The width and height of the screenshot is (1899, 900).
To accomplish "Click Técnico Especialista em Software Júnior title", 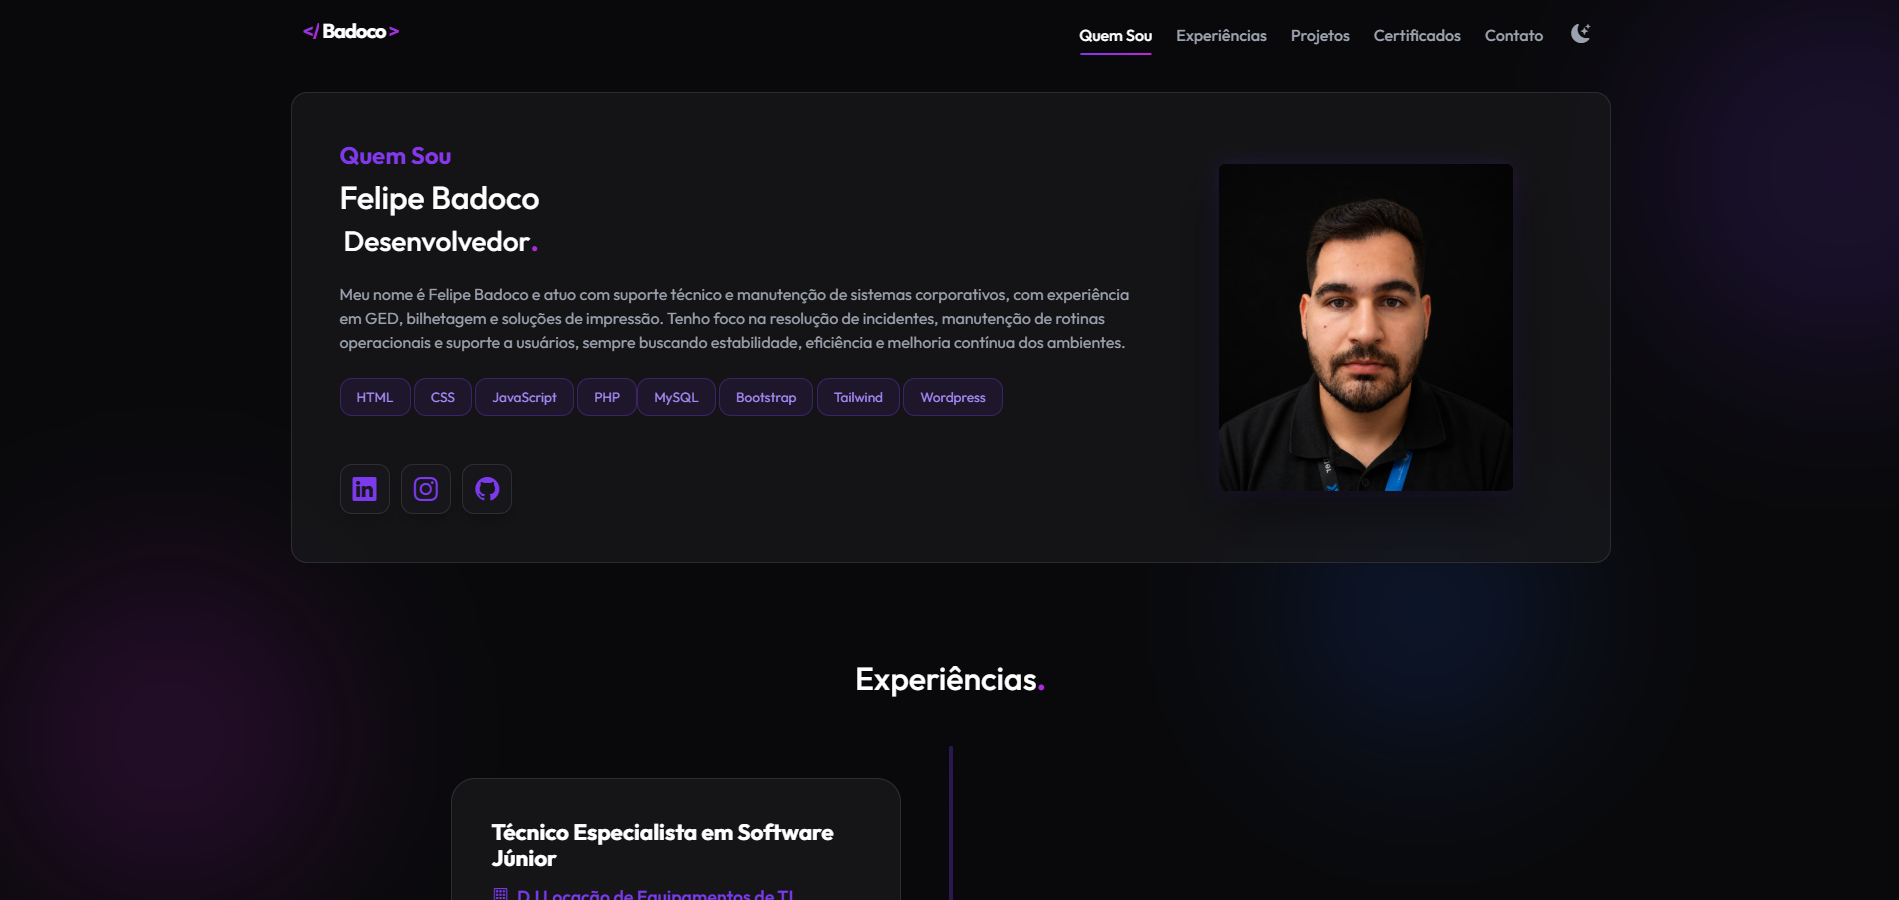I will [662, 845].
